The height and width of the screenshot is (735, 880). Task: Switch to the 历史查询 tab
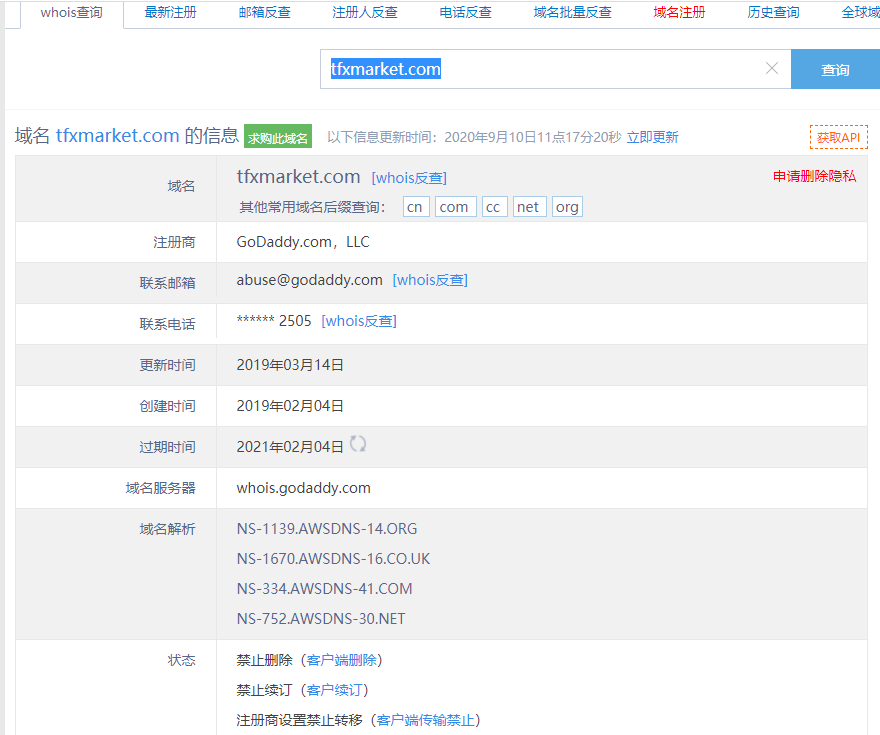(773, 13)
